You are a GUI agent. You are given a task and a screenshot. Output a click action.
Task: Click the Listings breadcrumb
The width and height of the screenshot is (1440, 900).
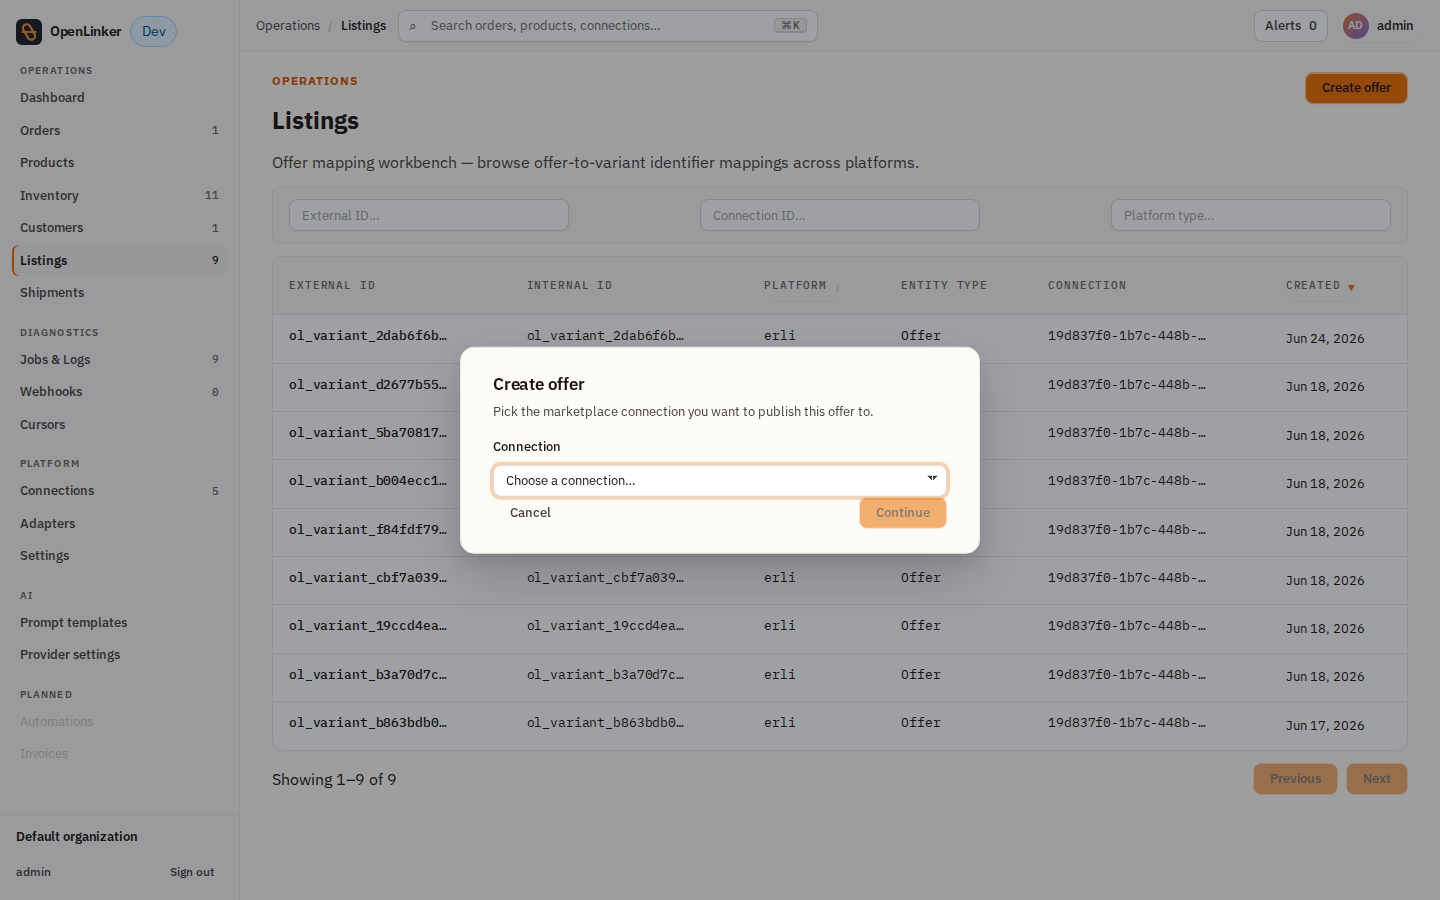point(363,26)
